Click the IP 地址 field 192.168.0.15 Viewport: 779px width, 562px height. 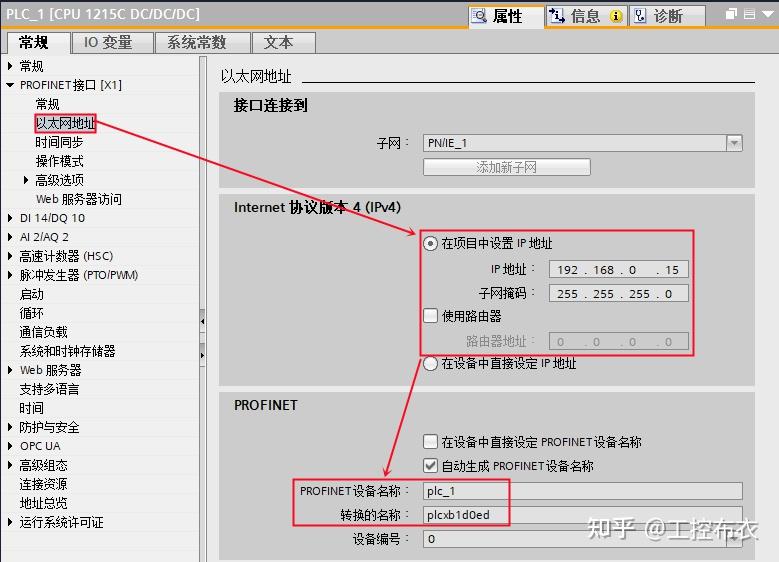[619, 270]
